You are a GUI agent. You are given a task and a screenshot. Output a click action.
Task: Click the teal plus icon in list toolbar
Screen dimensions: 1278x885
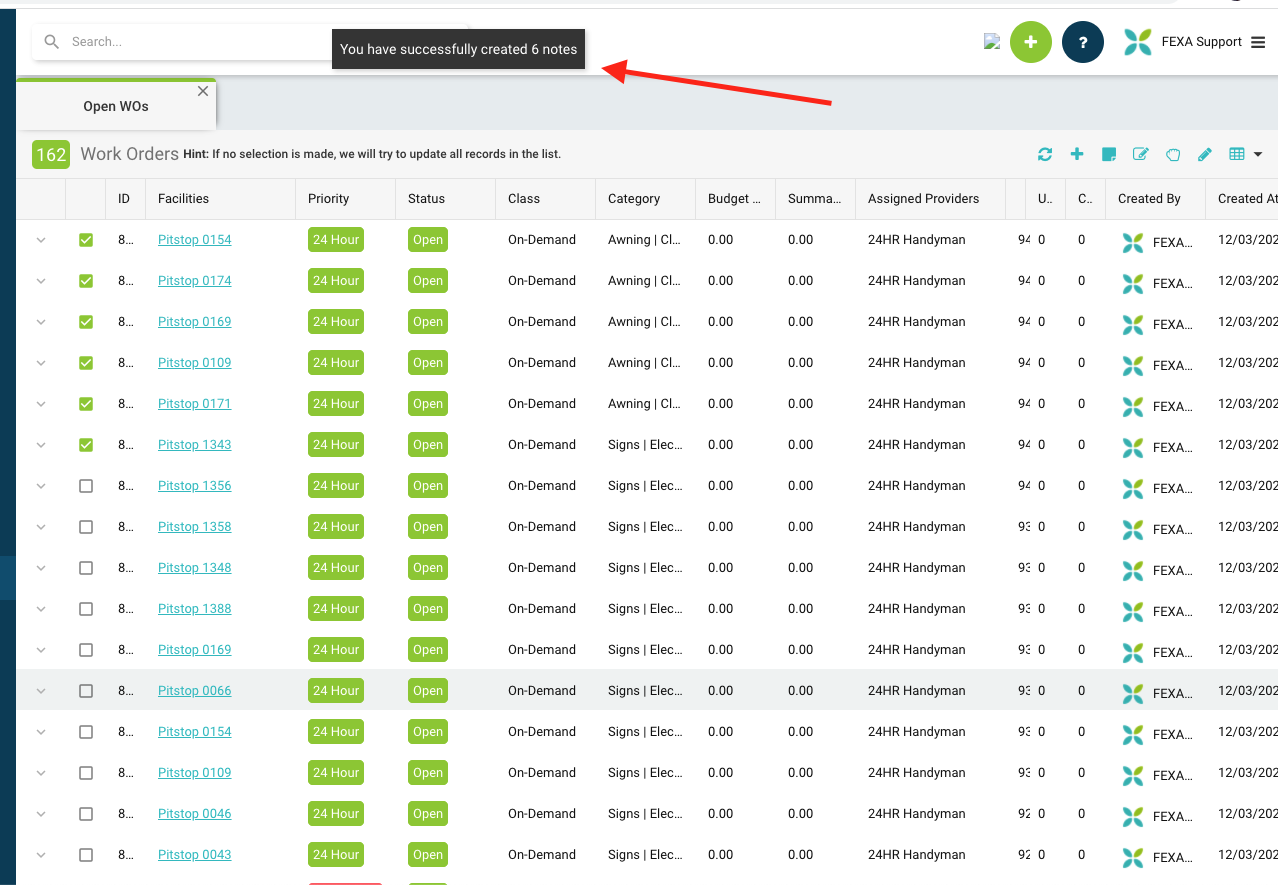[x=1077, y=154]
